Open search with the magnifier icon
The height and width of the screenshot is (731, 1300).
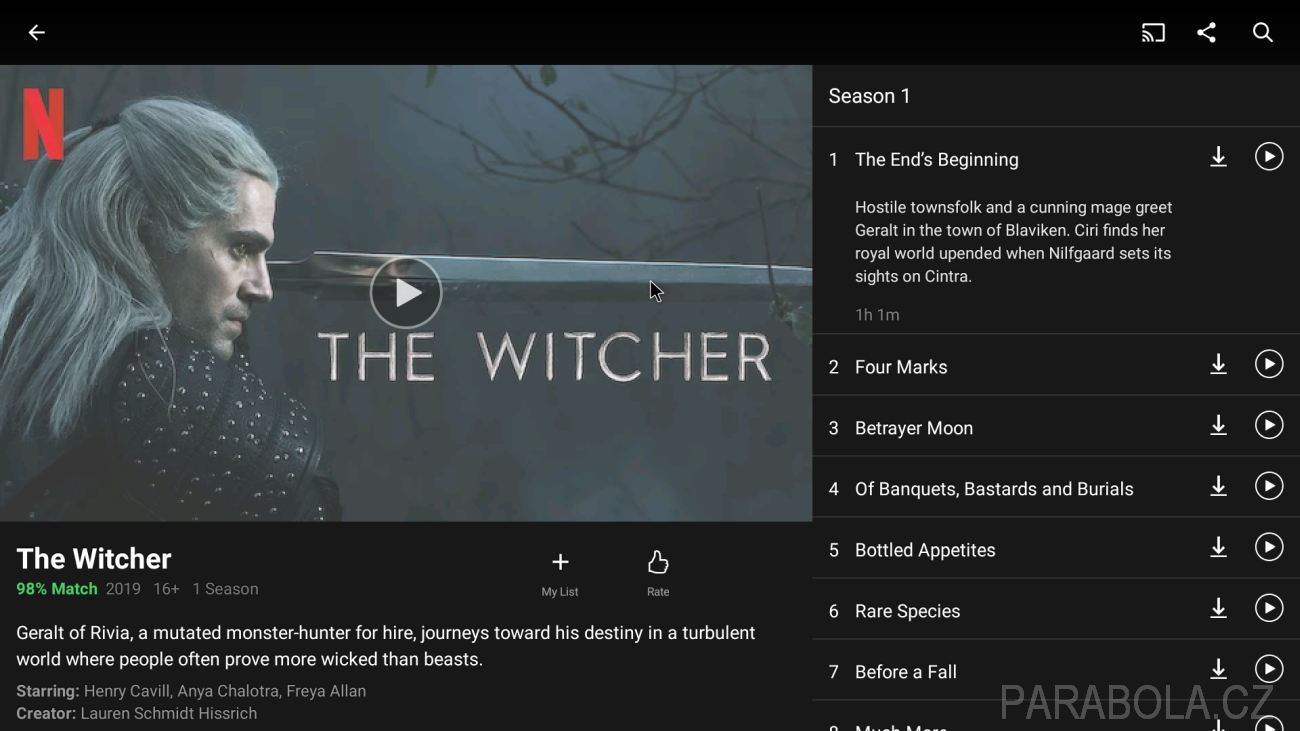point(1263,33)
